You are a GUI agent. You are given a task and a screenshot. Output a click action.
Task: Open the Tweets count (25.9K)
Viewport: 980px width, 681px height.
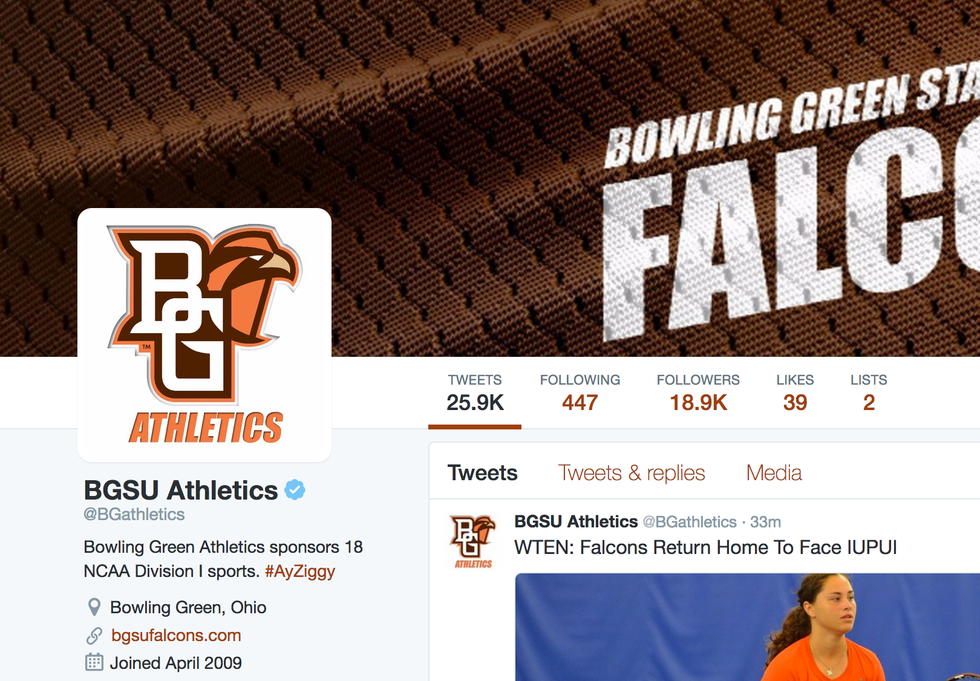475,392
